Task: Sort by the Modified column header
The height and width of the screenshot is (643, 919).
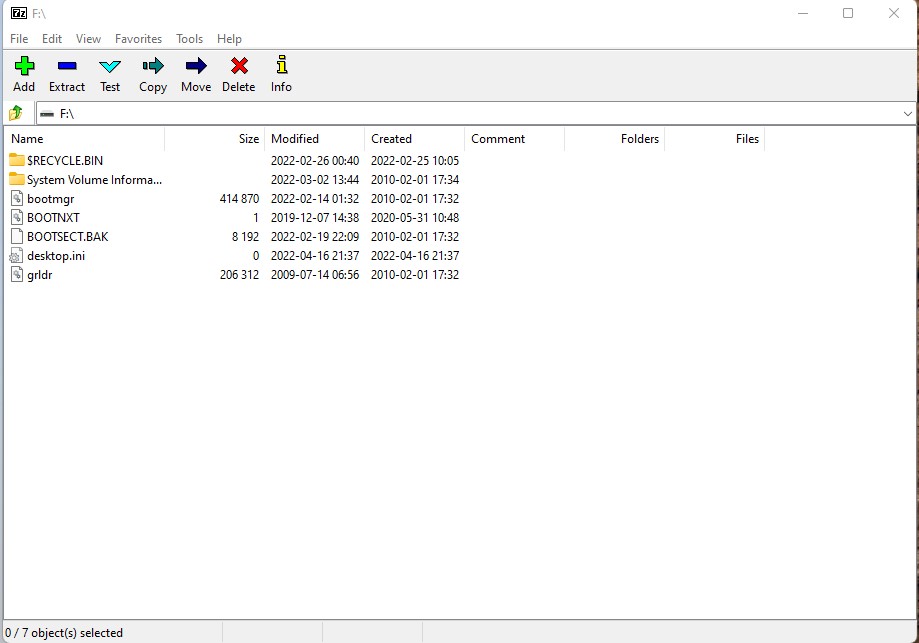Action: pos(296,139)
